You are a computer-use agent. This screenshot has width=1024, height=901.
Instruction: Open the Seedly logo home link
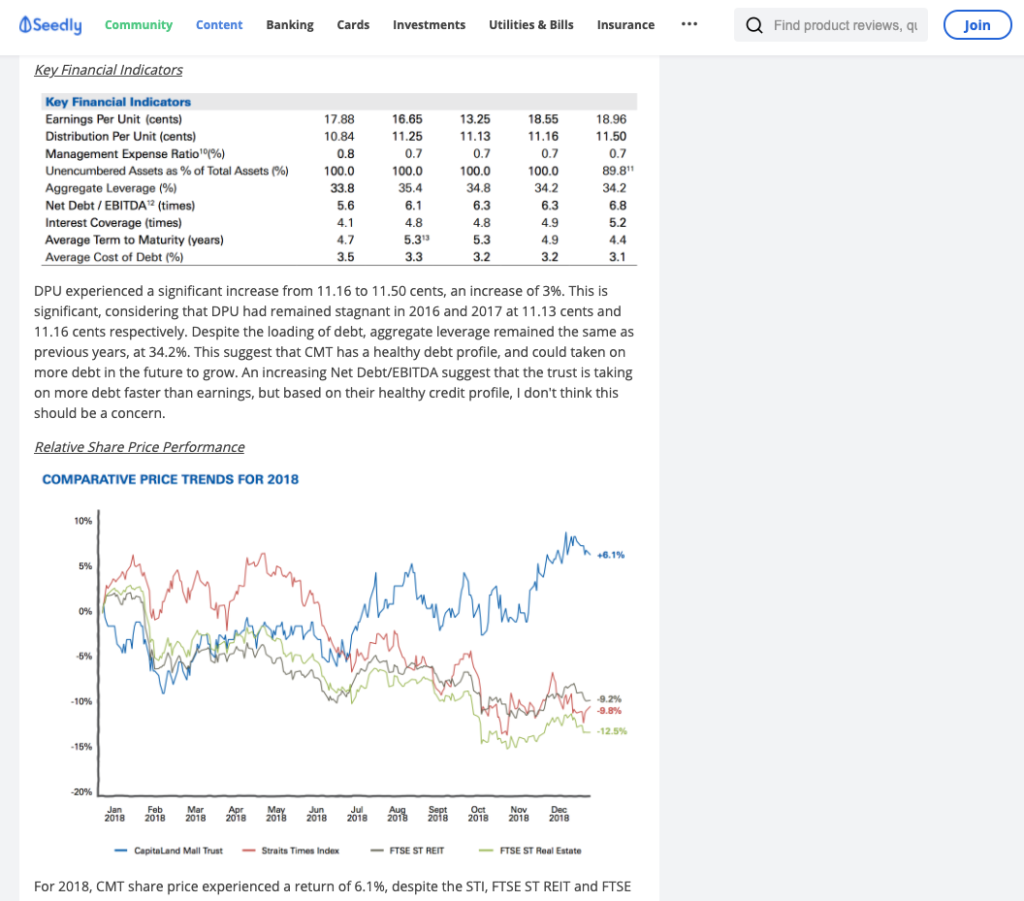click(50, 25)
